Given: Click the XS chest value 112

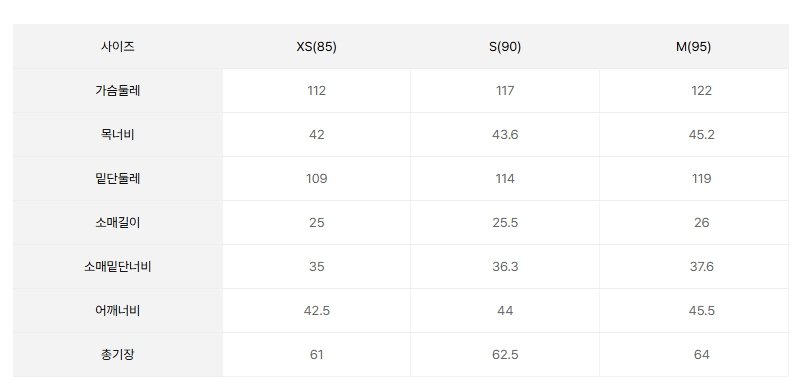Looking at the screenshot, I should coord(316,91).
